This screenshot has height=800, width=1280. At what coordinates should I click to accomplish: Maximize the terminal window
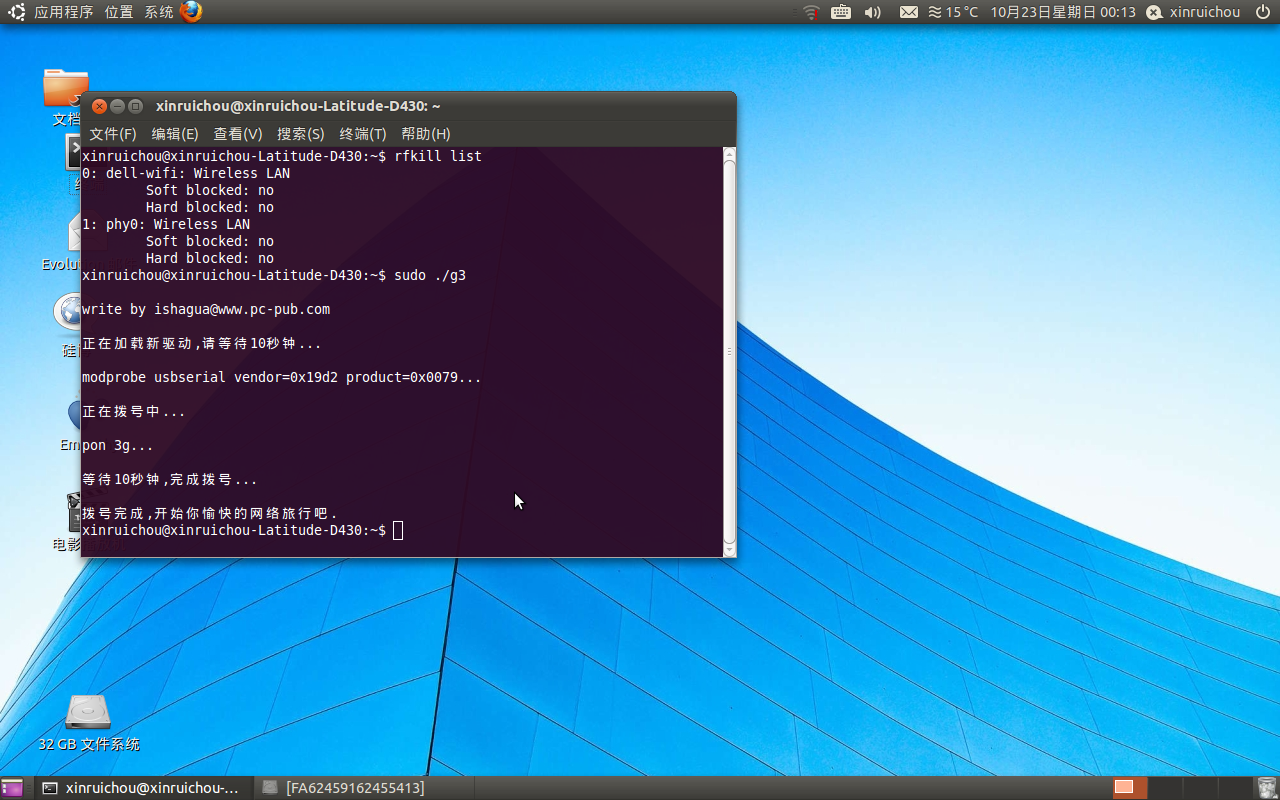[136, 106]
